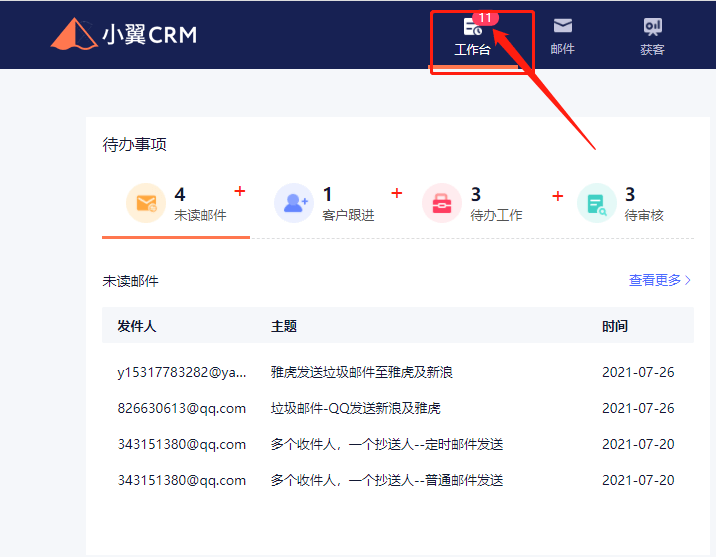Click date 2021-07-20 of 普通邮件发送 row

638,480
